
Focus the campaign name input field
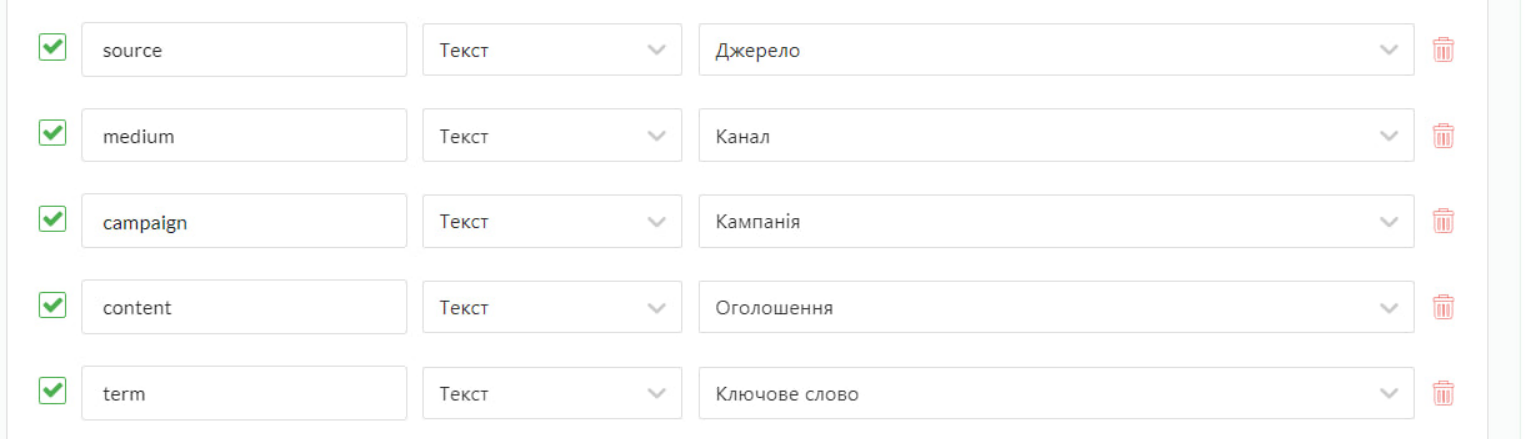click(243, 221)
